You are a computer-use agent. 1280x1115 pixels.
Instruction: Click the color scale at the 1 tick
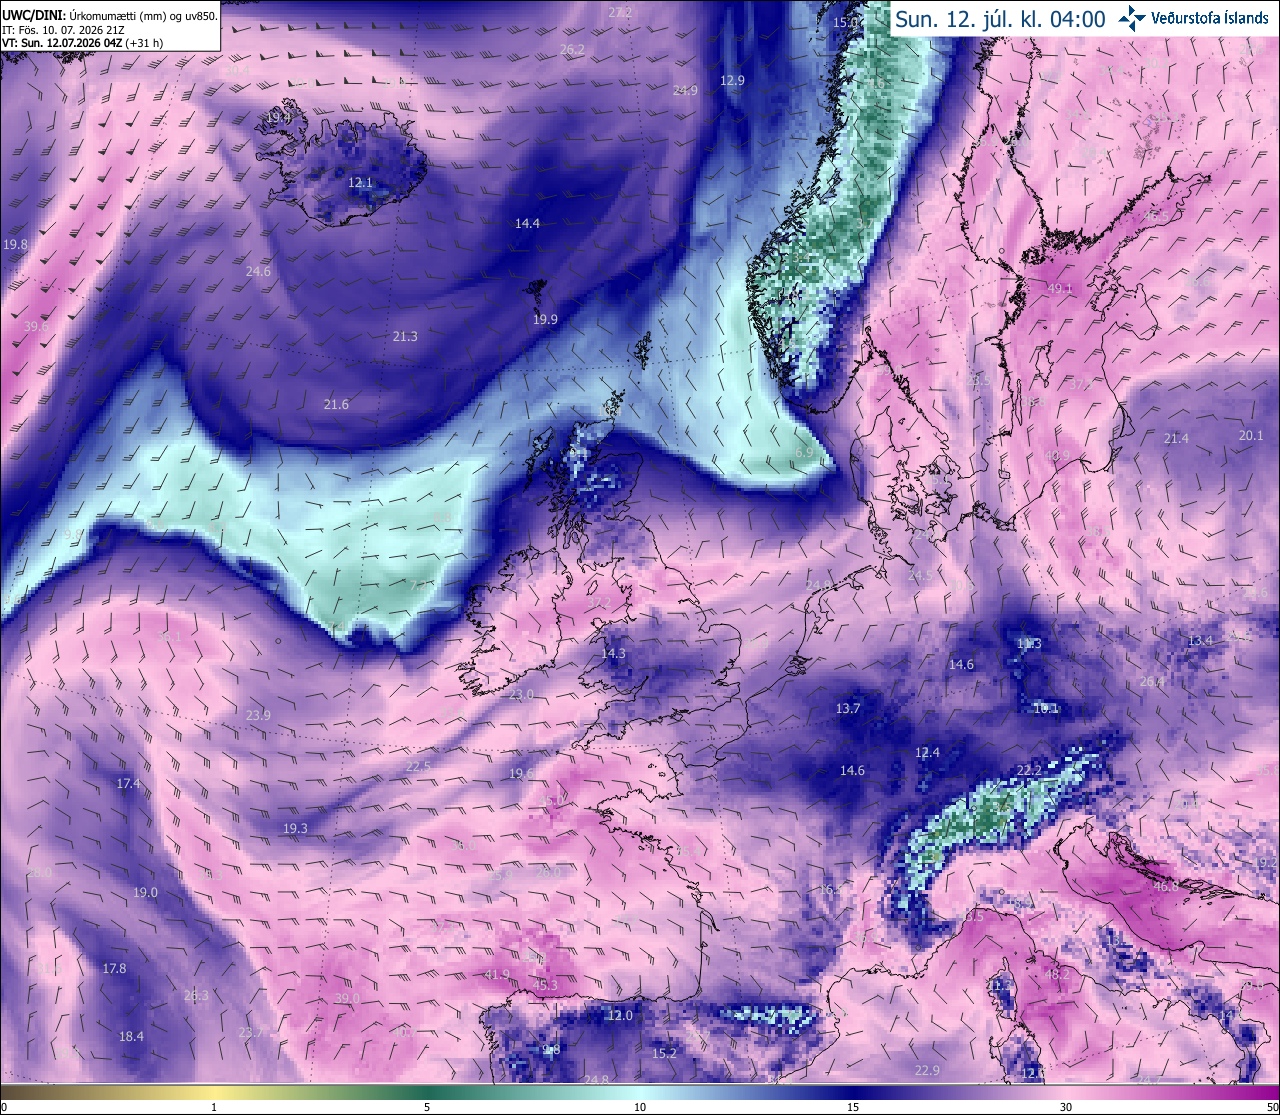click(x=214, y=1093)
